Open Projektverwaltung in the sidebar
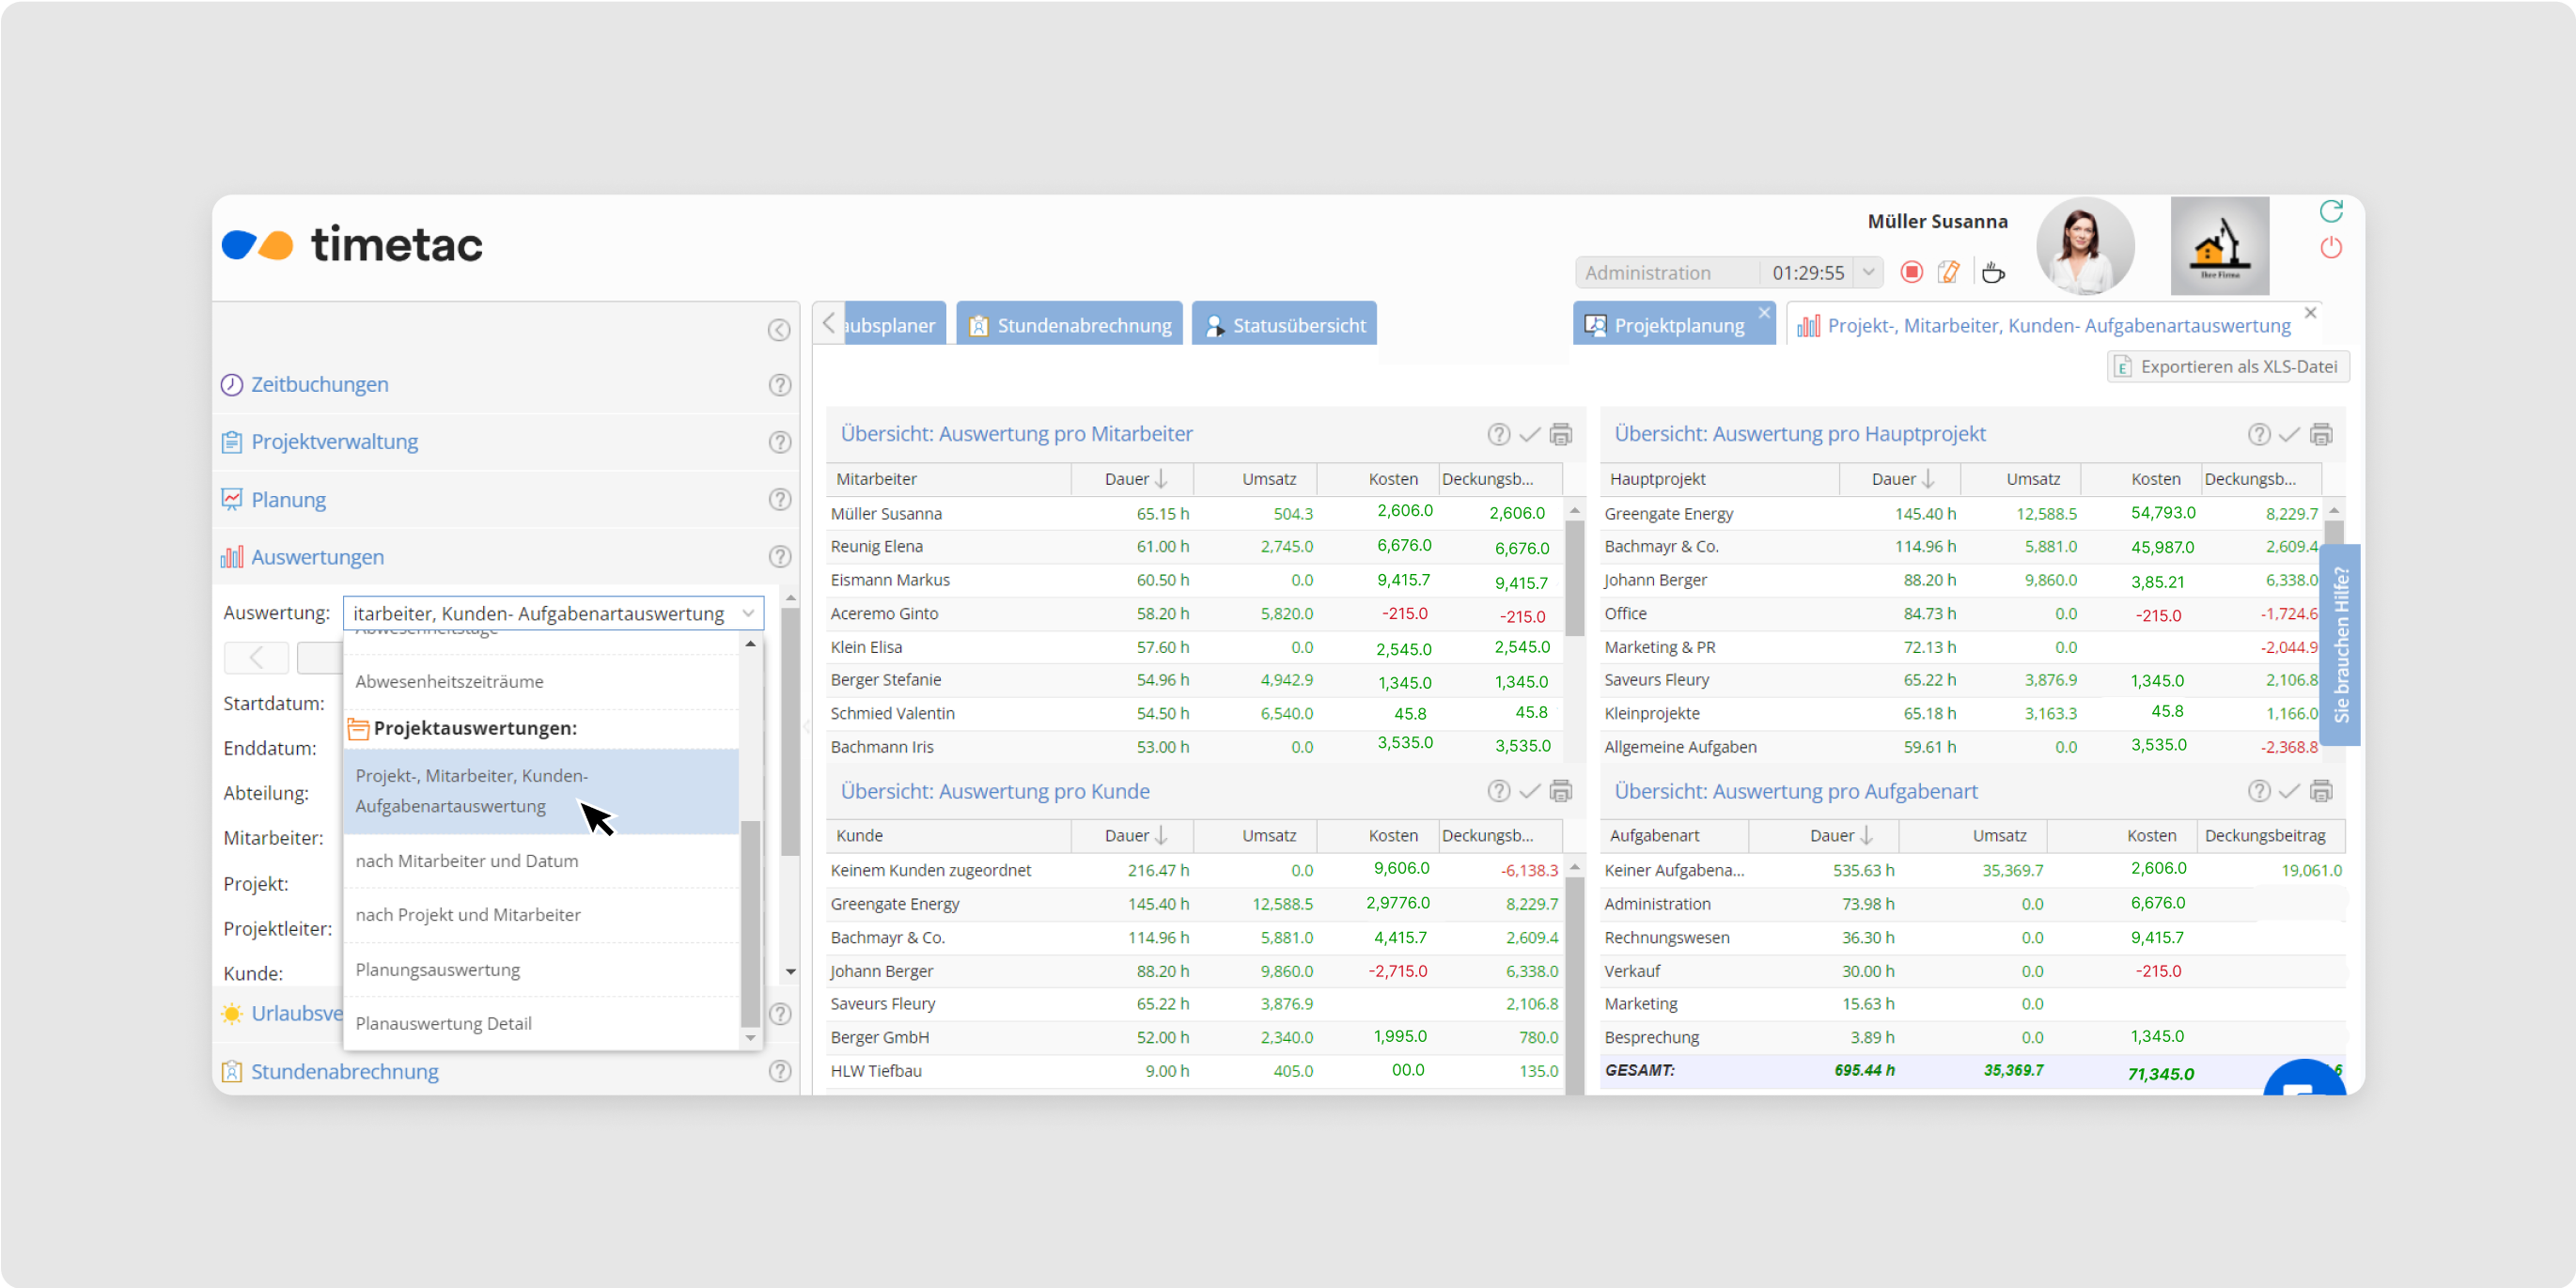This screenshot has height=1288, width=2576. tap(334, 442)
